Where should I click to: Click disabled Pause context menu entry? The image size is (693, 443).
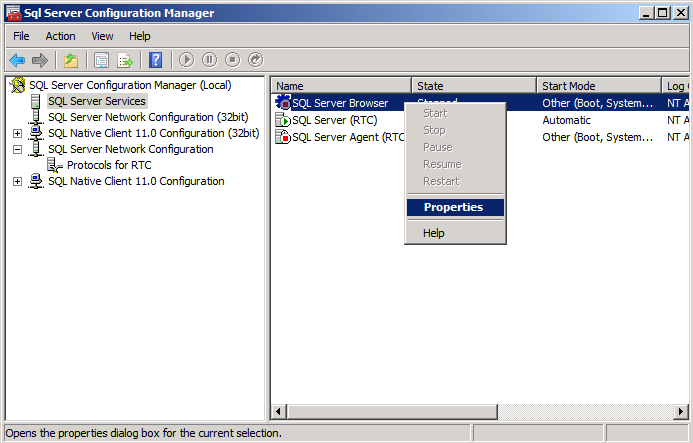tap(455, 147)
